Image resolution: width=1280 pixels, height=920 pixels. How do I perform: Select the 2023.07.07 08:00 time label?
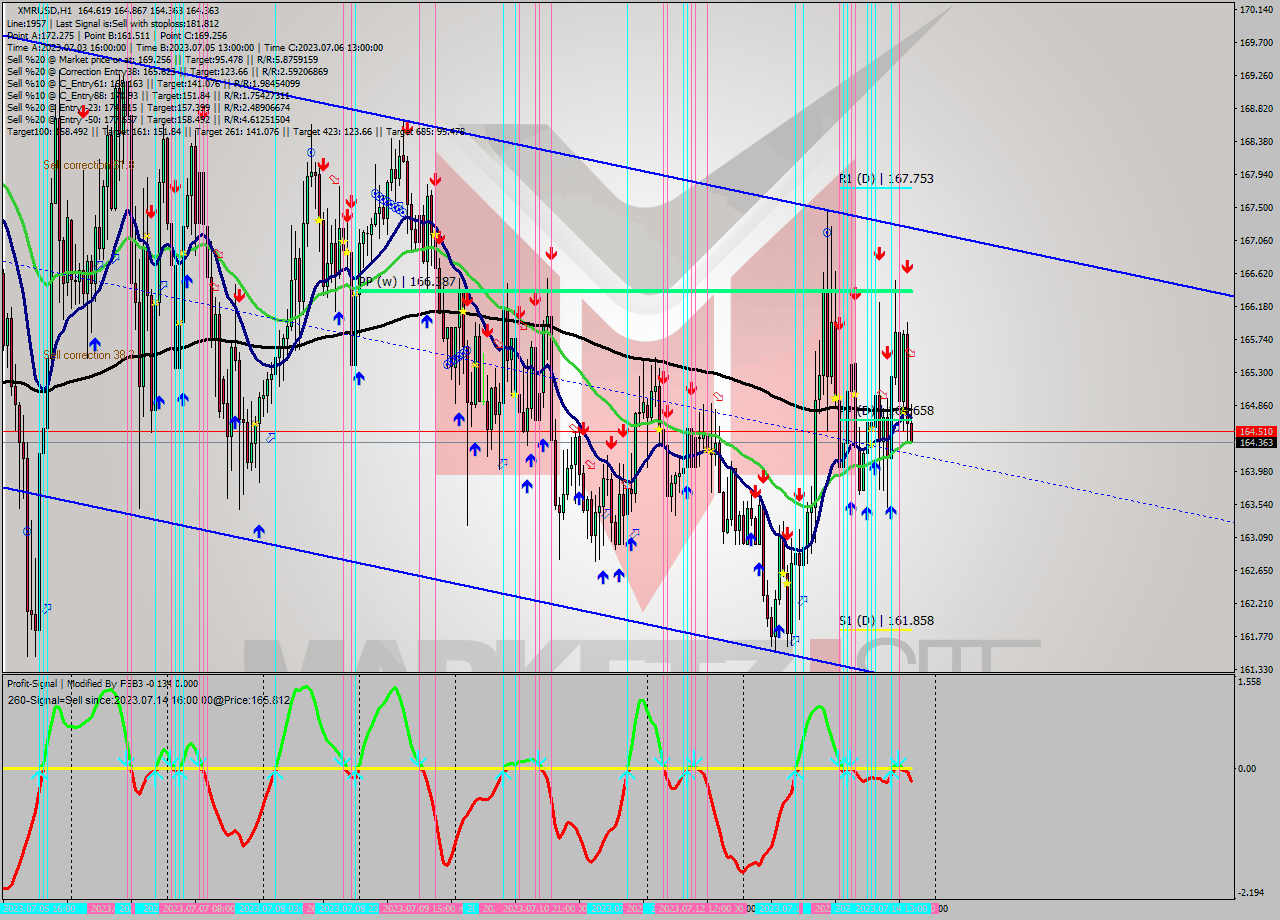coord(197,909)
